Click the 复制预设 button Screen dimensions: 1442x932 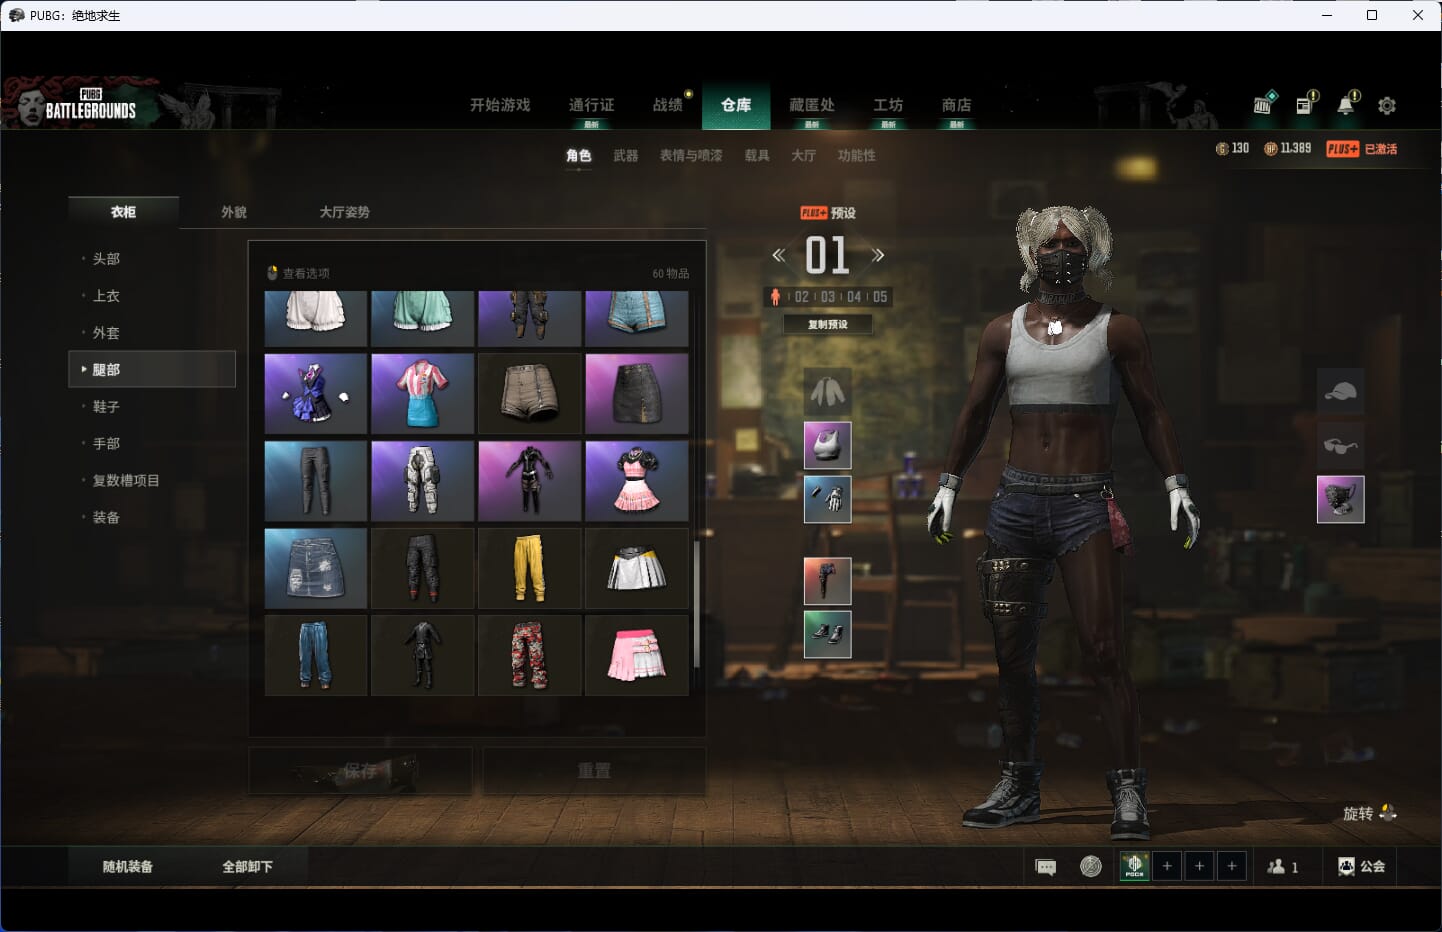(828, 324)
